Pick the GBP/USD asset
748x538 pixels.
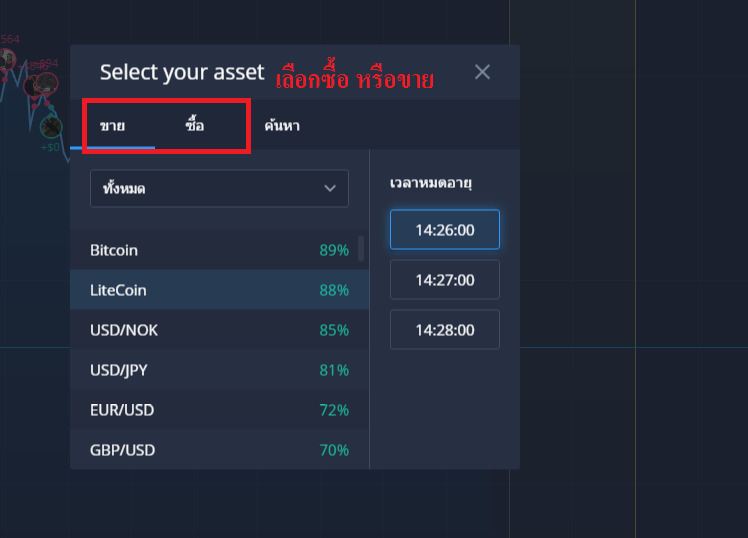(x=219, y=449)
